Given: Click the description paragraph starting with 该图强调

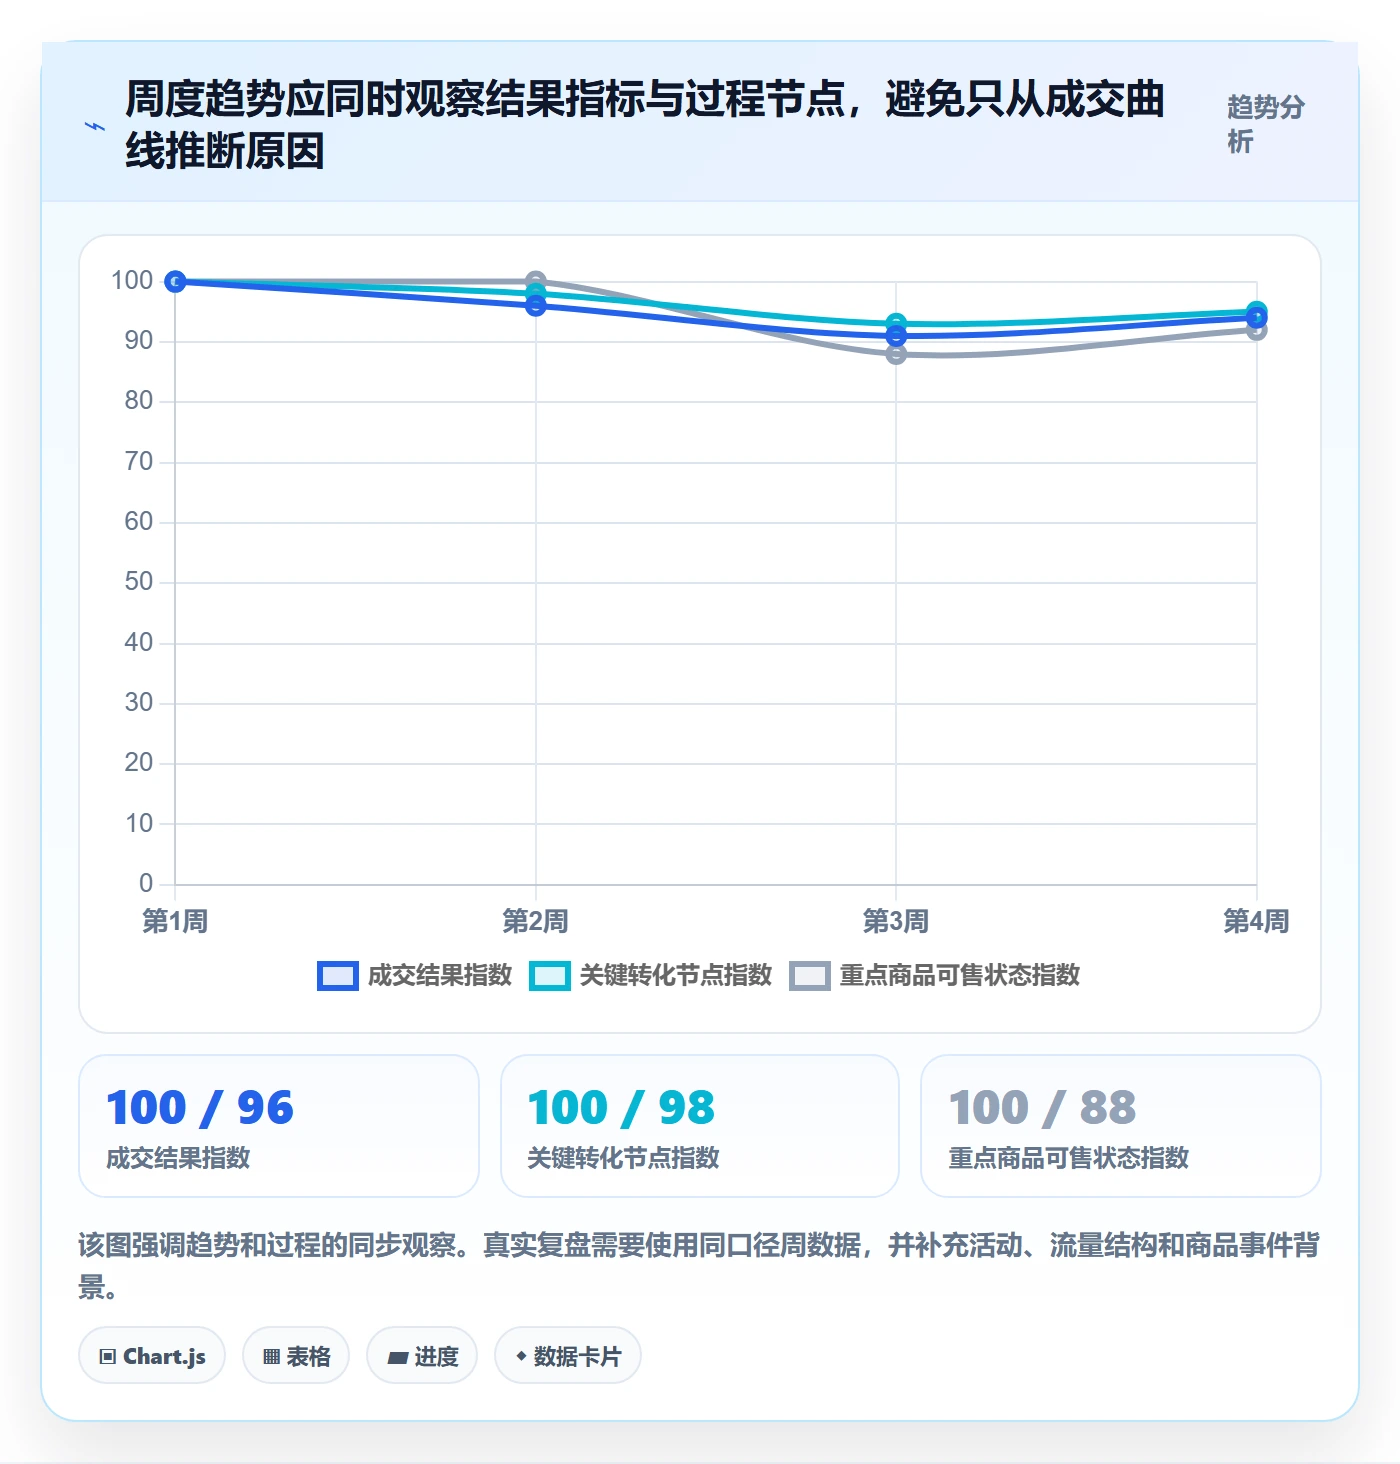Looking at the screenshot, I should 699,1266.
